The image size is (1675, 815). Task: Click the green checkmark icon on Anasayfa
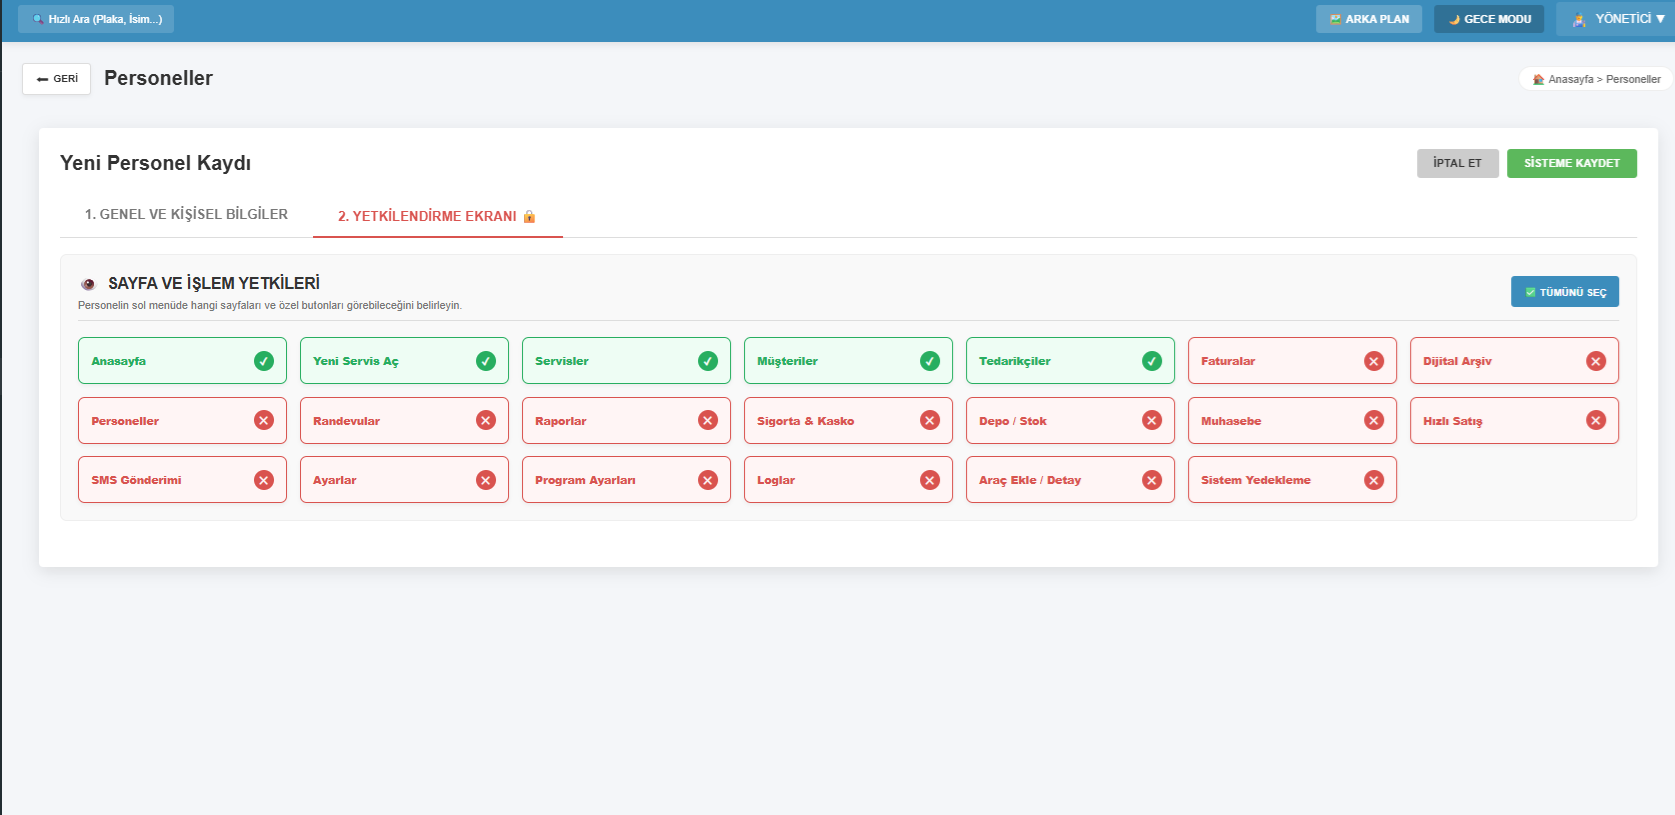coord(264,361)
